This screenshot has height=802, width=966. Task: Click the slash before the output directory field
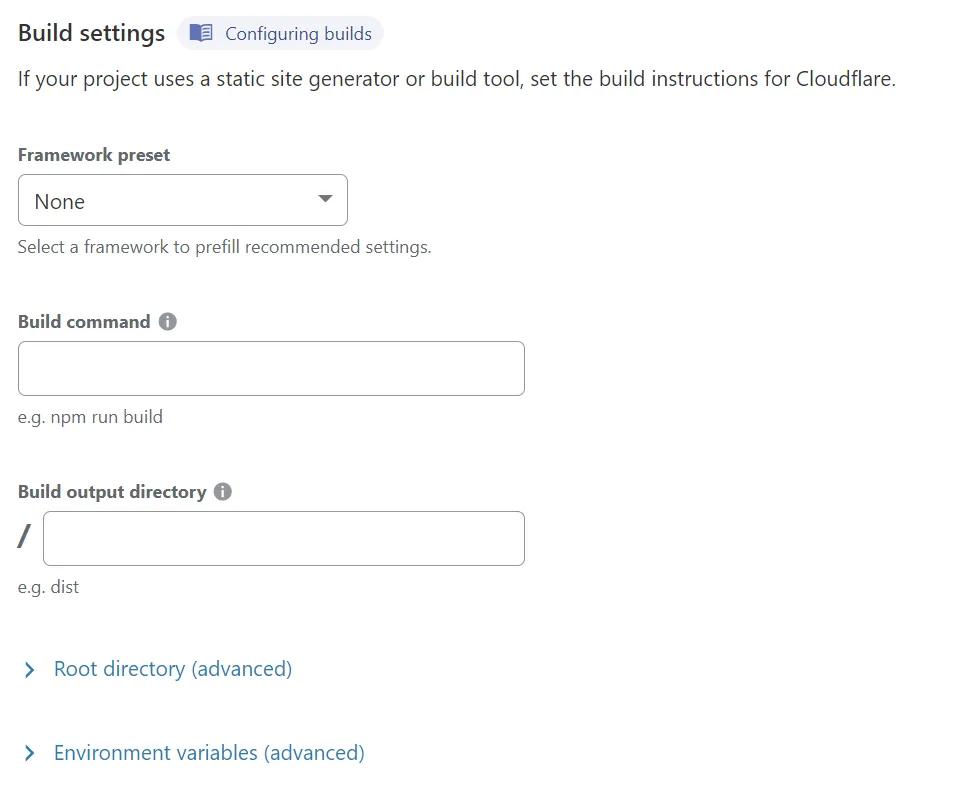21,537
